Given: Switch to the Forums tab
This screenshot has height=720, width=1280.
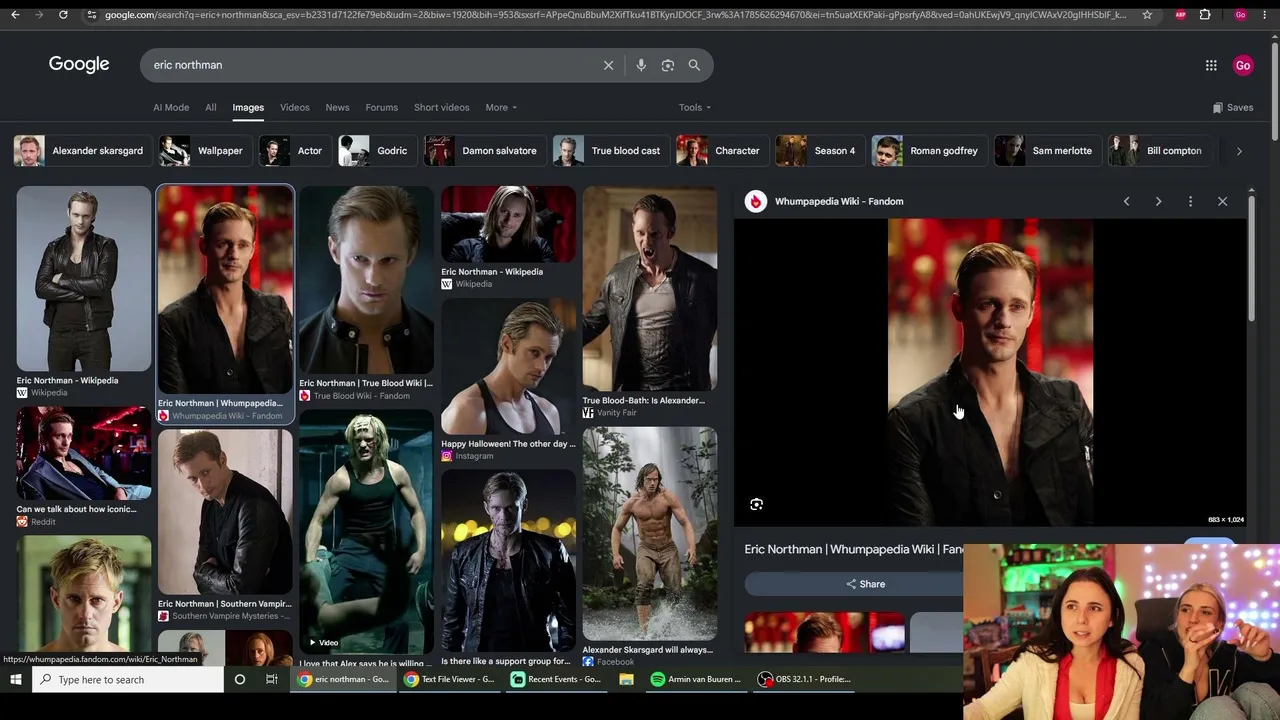Looking at the screenshot, I should [382, 107].
